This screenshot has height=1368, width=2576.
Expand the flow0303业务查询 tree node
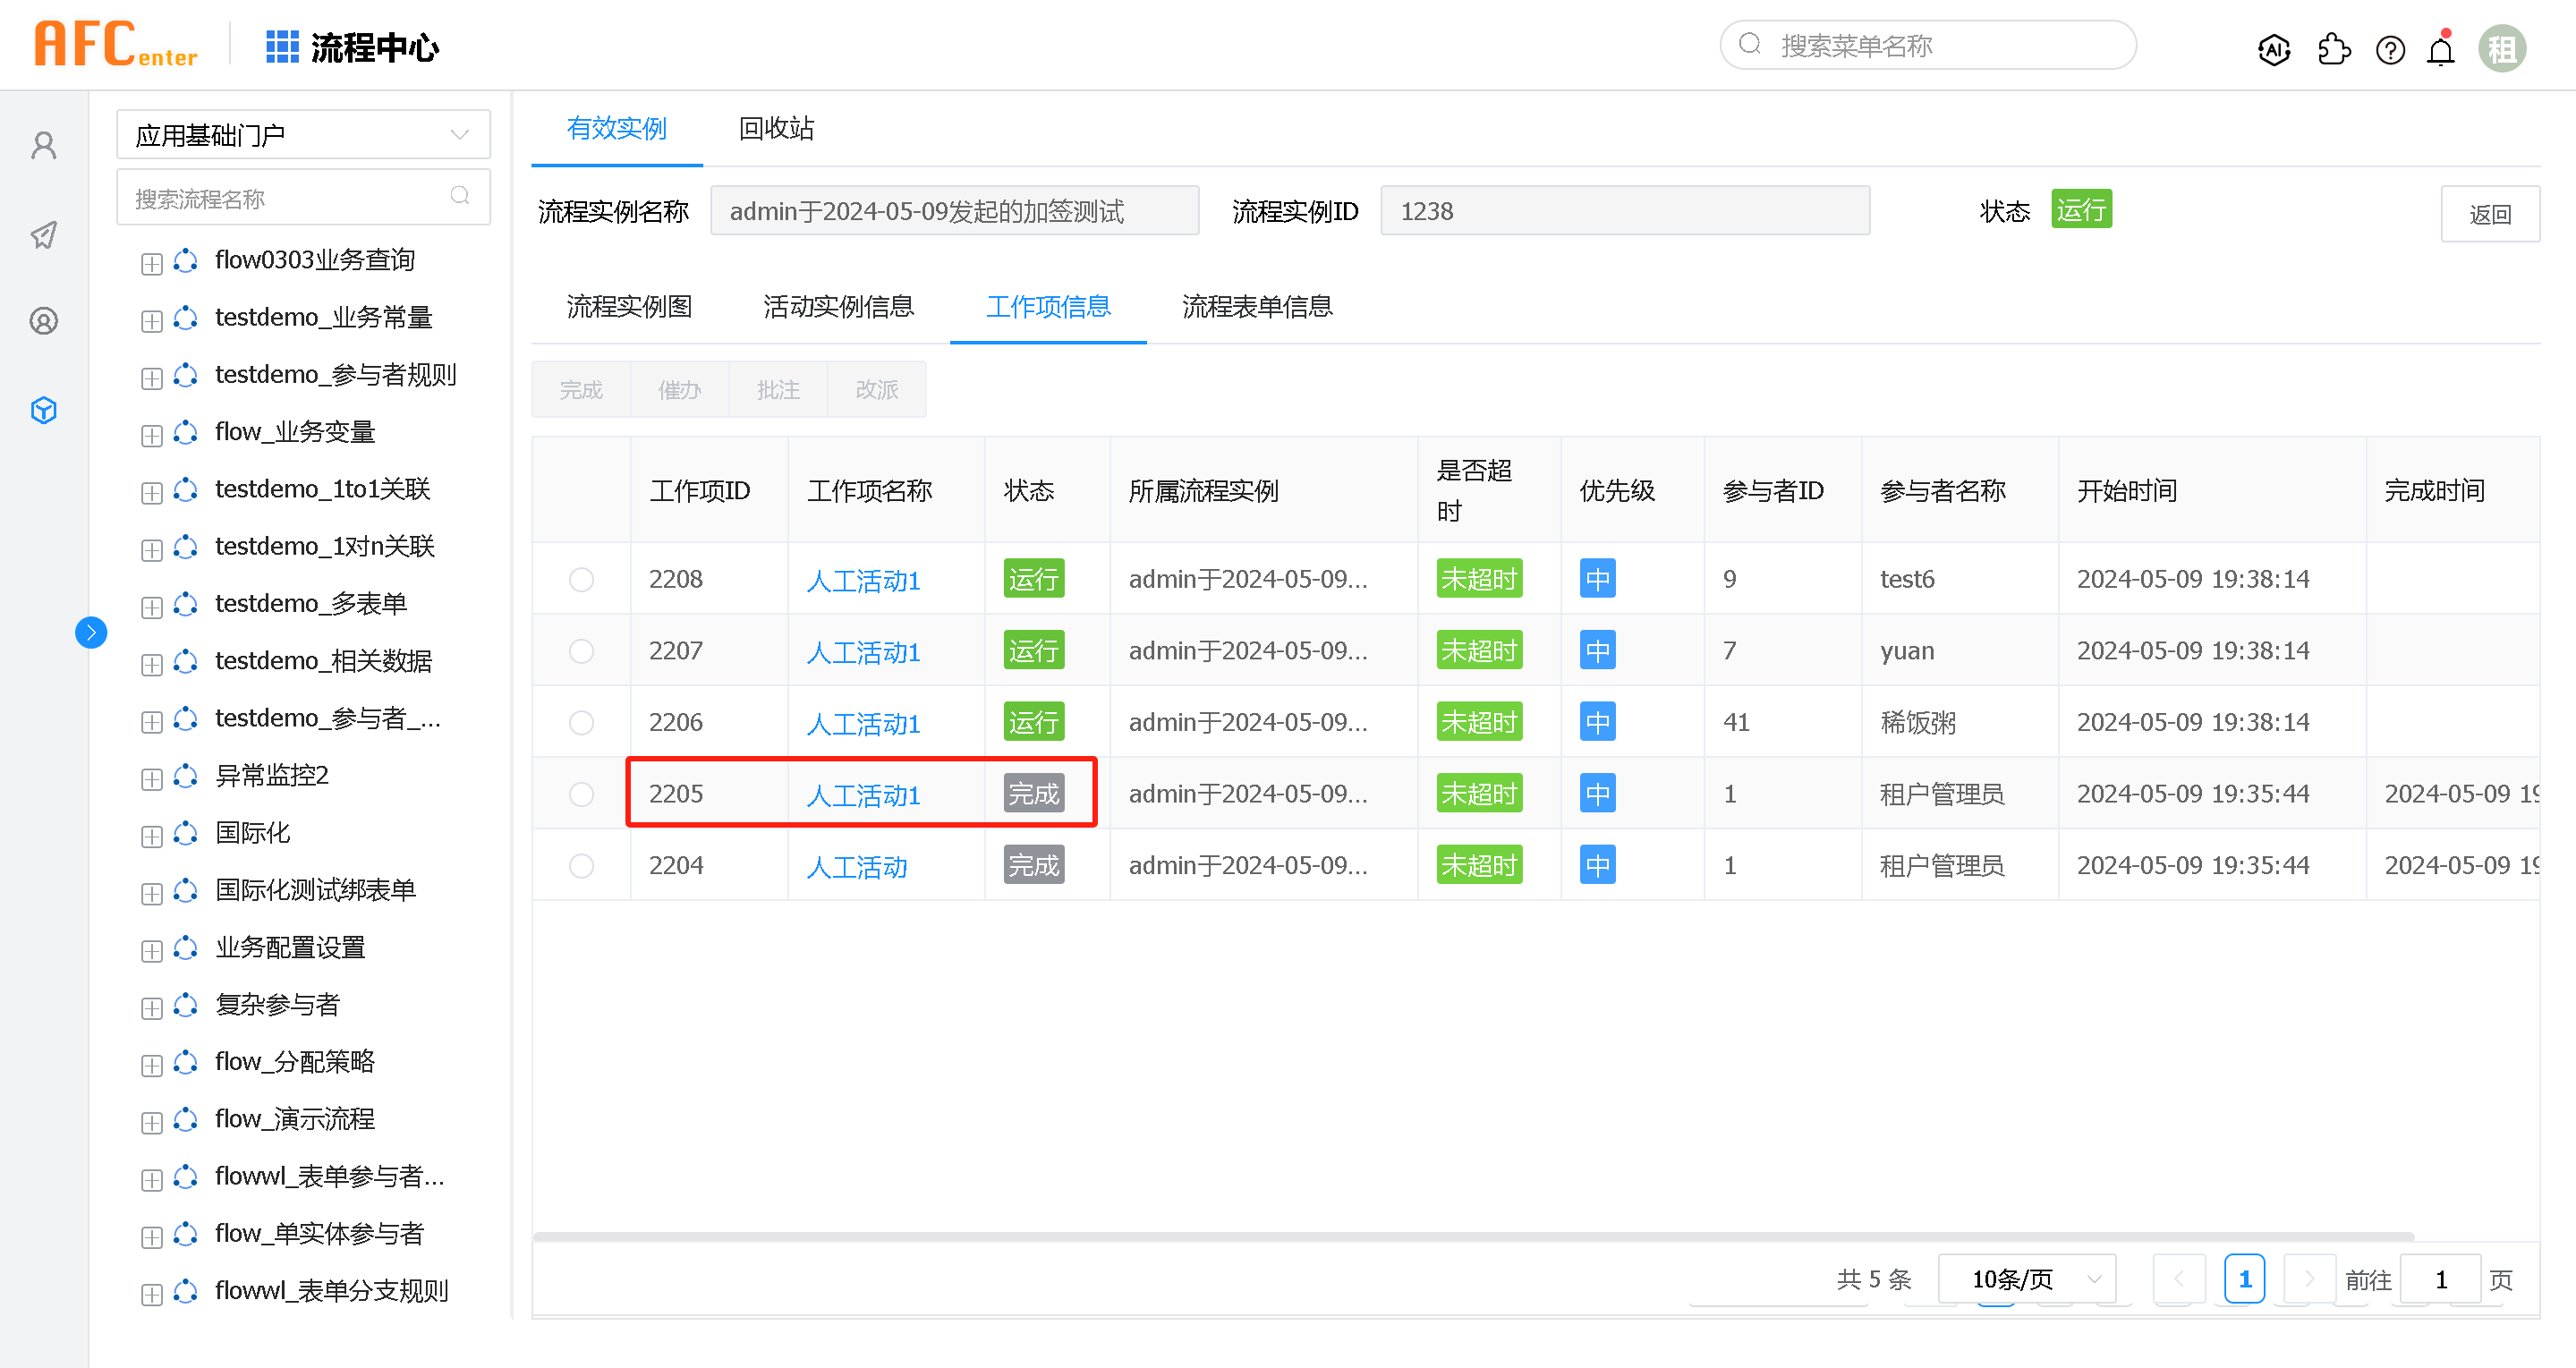click(152, 264)
